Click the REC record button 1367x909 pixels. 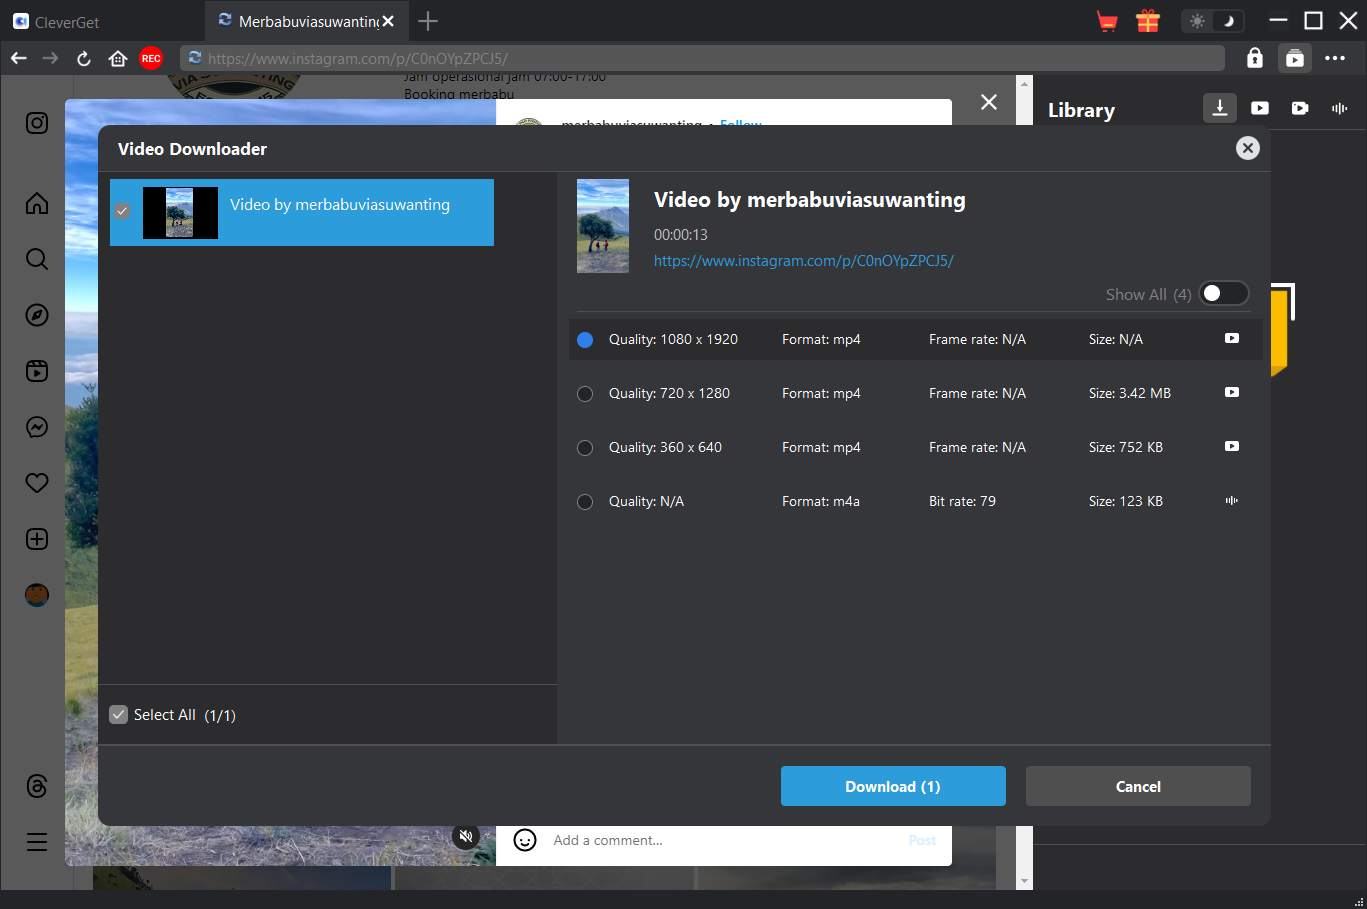pyautogui.click(x=151, y=59)
